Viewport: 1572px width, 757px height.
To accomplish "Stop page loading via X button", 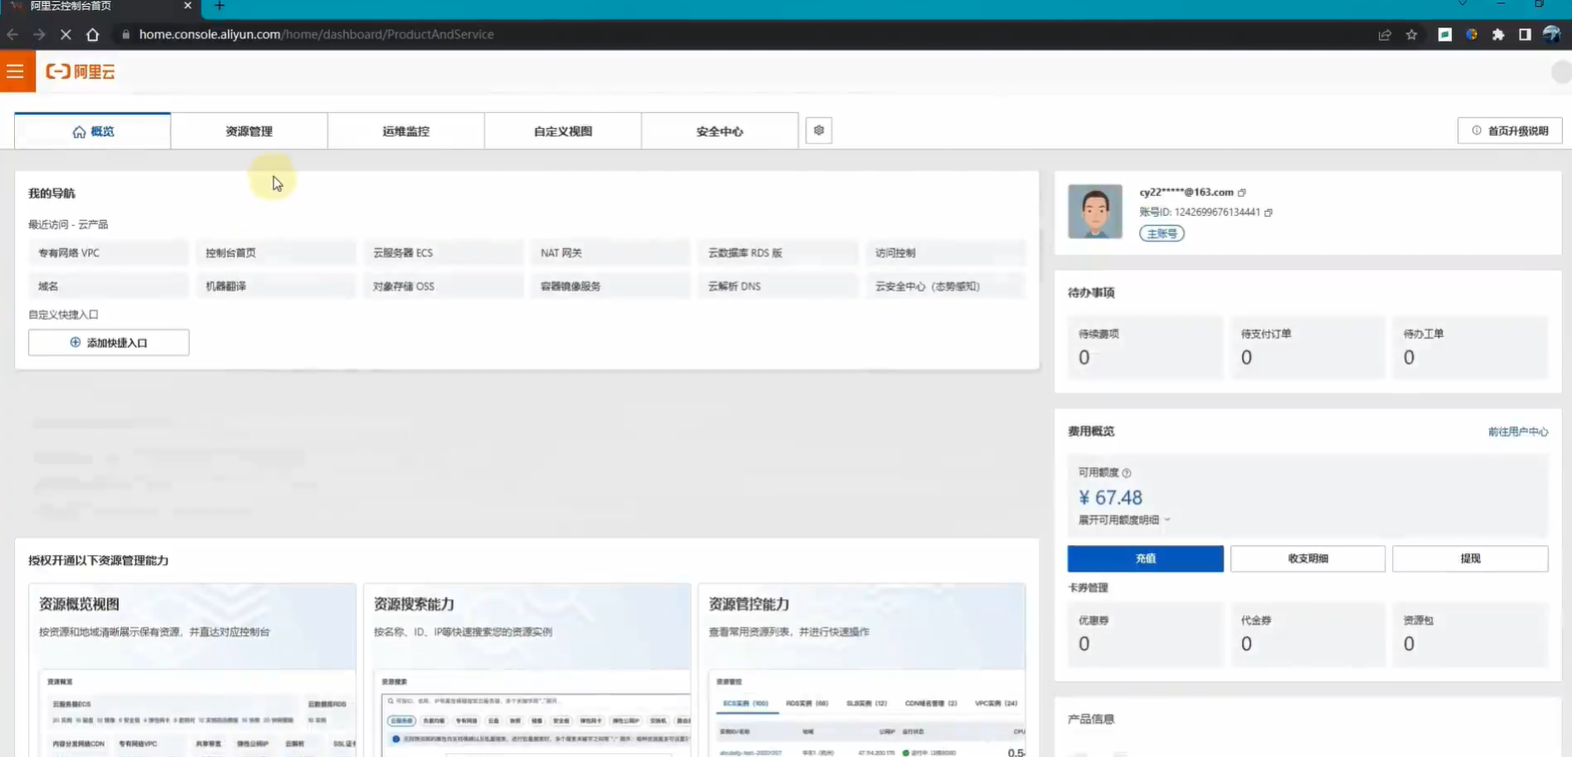I will [65, 34].
